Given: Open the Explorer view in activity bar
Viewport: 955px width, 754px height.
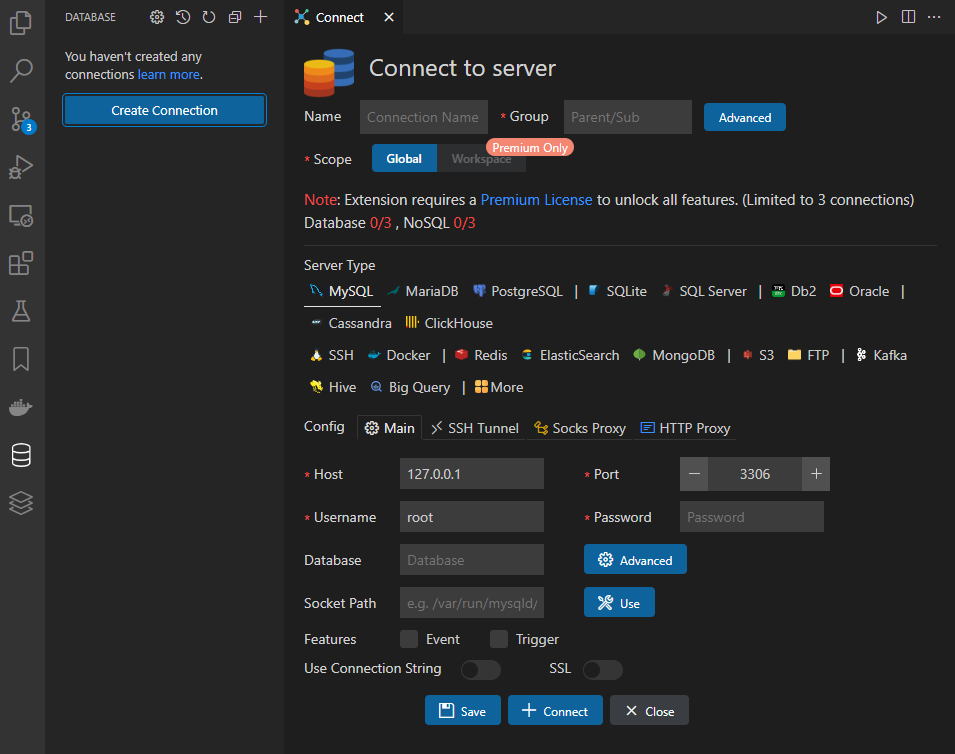Looking at the screenshot, I should 21,23.
